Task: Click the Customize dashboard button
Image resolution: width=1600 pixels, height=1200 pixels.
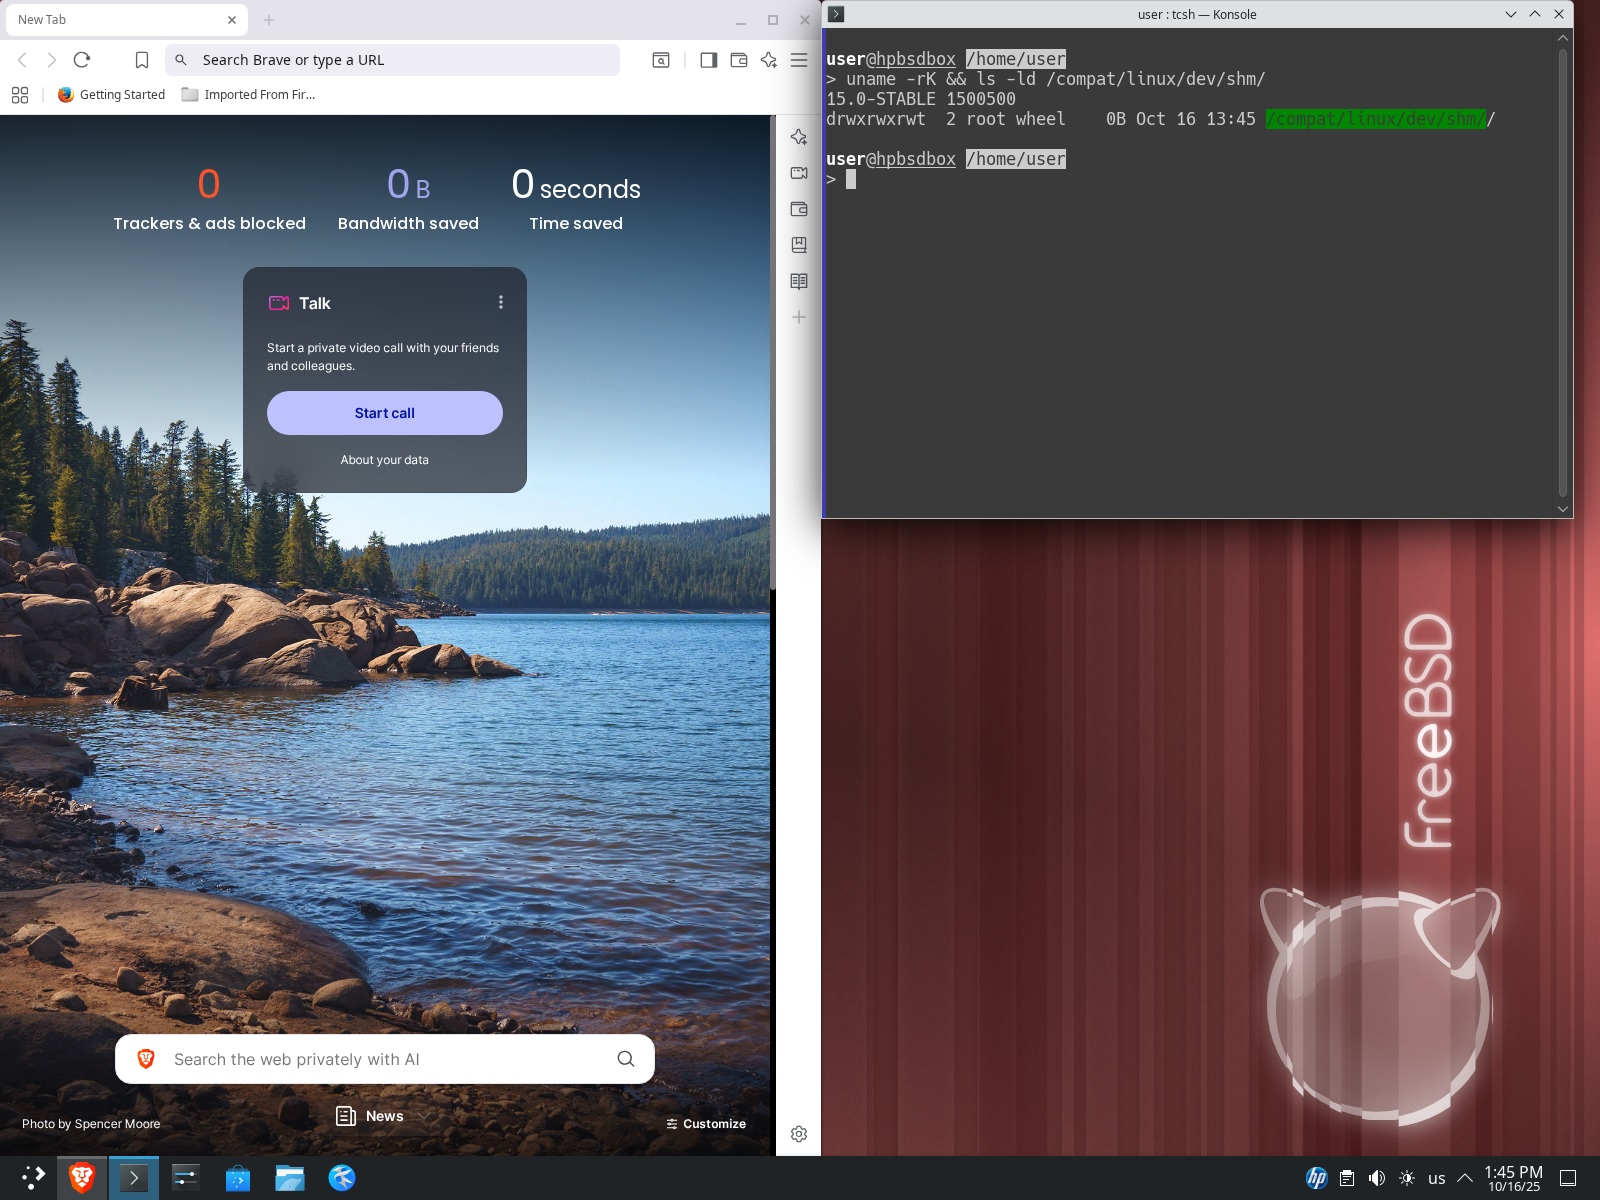Action: click(706, 1124)
